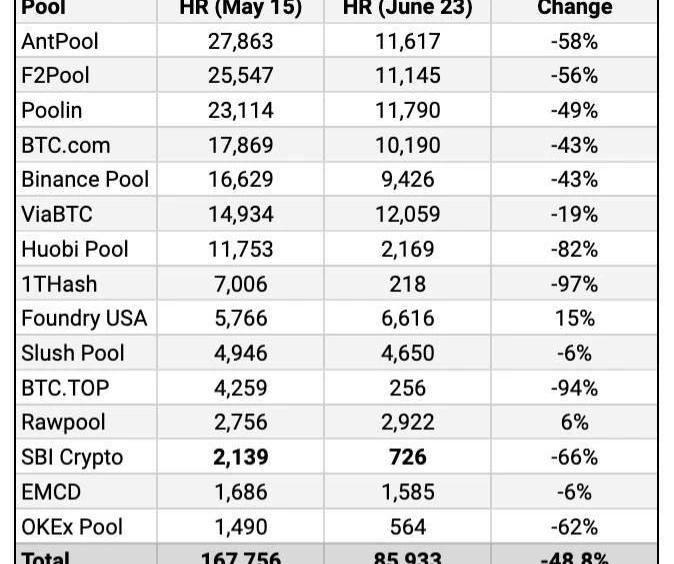Viewport: 674px width, 564px height.
Task: Select the Rawpool cell
Action: [x=63, y=422]
